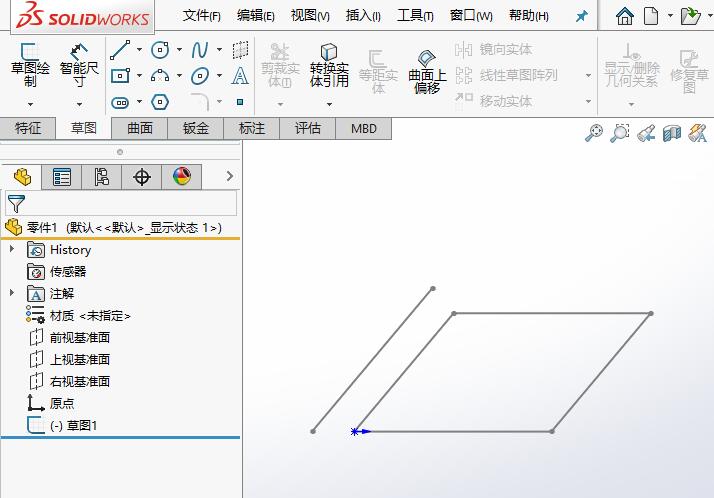Click the tree filter funnel icon
Screen dimensions: 714x498
pyautogui.click(x=16, y=203)
